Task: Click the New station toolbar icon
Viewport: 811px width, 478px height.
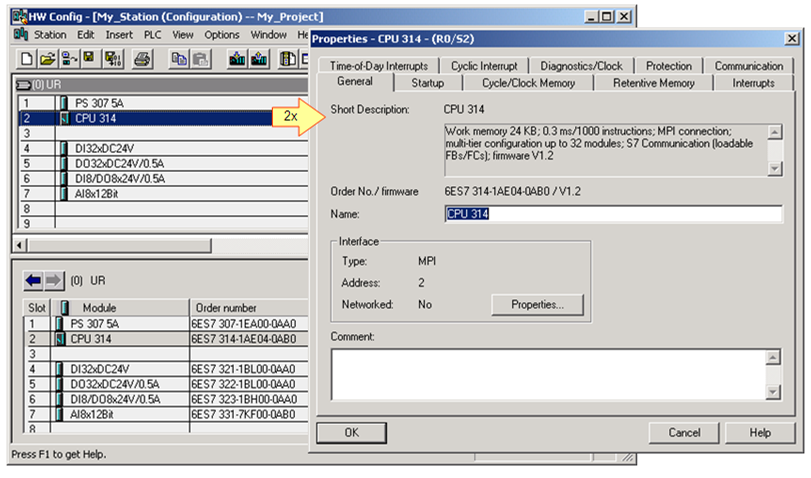Action: [26, 59]
